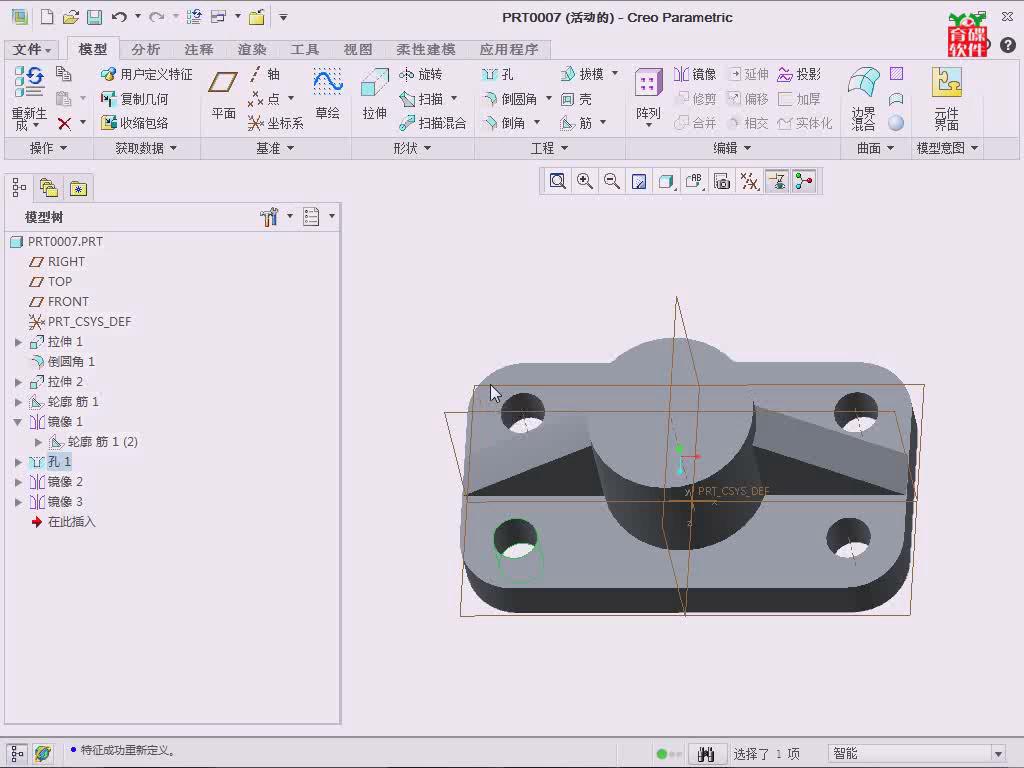This screenshot has width=1024, height=768.
Task: Open the View (视图) ribbon tab
Action: (358, 49)
